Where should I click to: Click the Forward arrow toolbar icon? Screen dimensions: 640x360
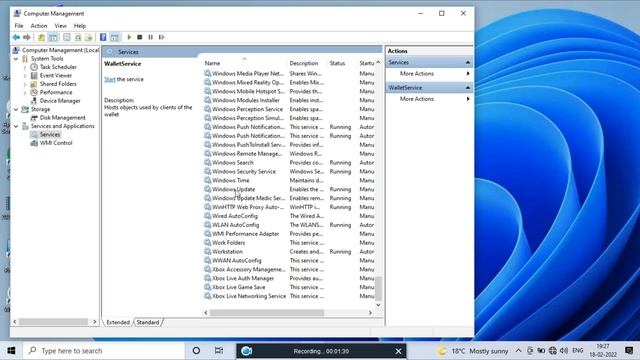click(27, 37)
